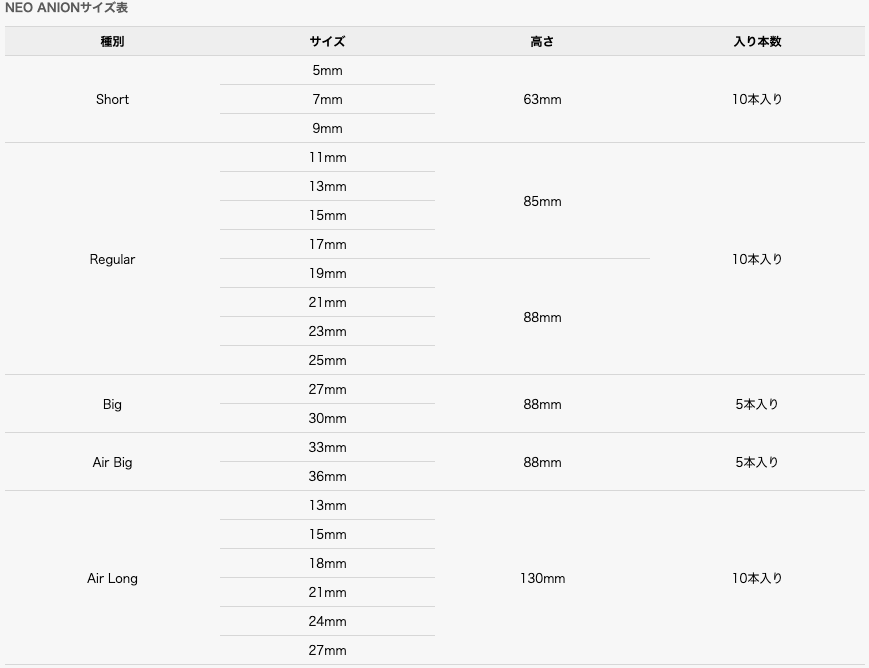Click the 25mm size cell
This screenshot has height=668, width=869.
[327, 361]
